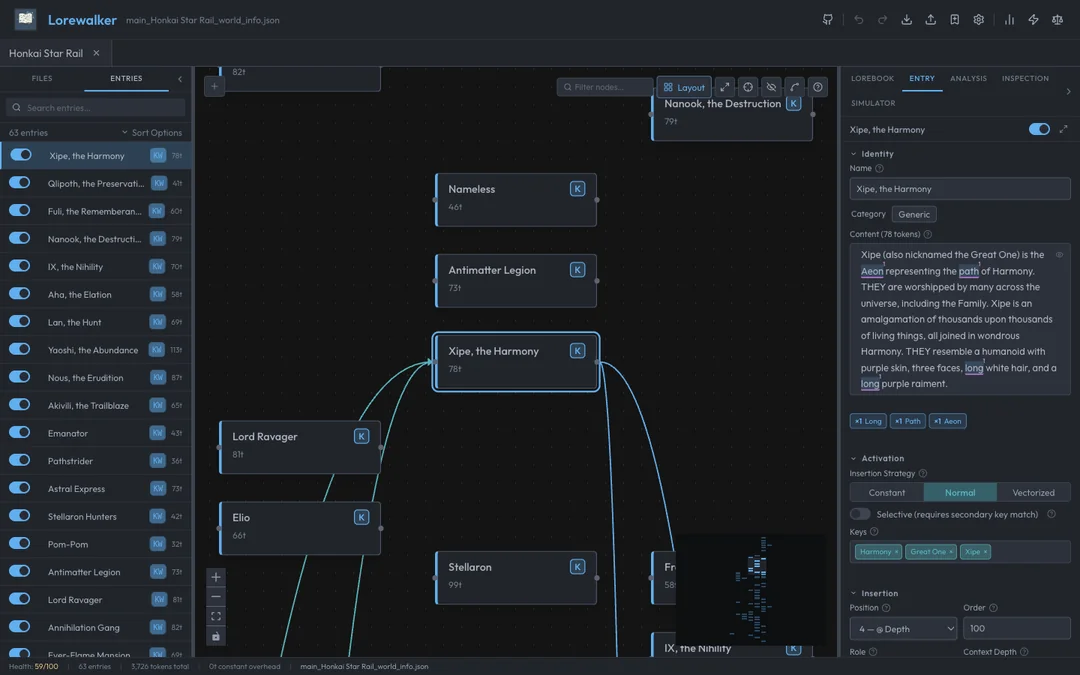The image size is (1080, 675).
Task: Click the Layout button in graph toolbar
Action: 684,87
